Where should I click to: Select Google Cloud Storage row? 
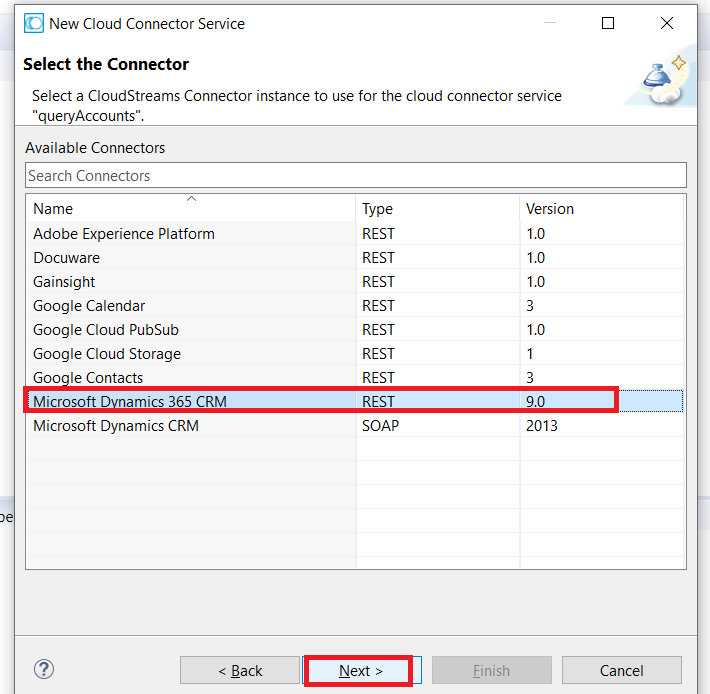(x=355, y=354)
